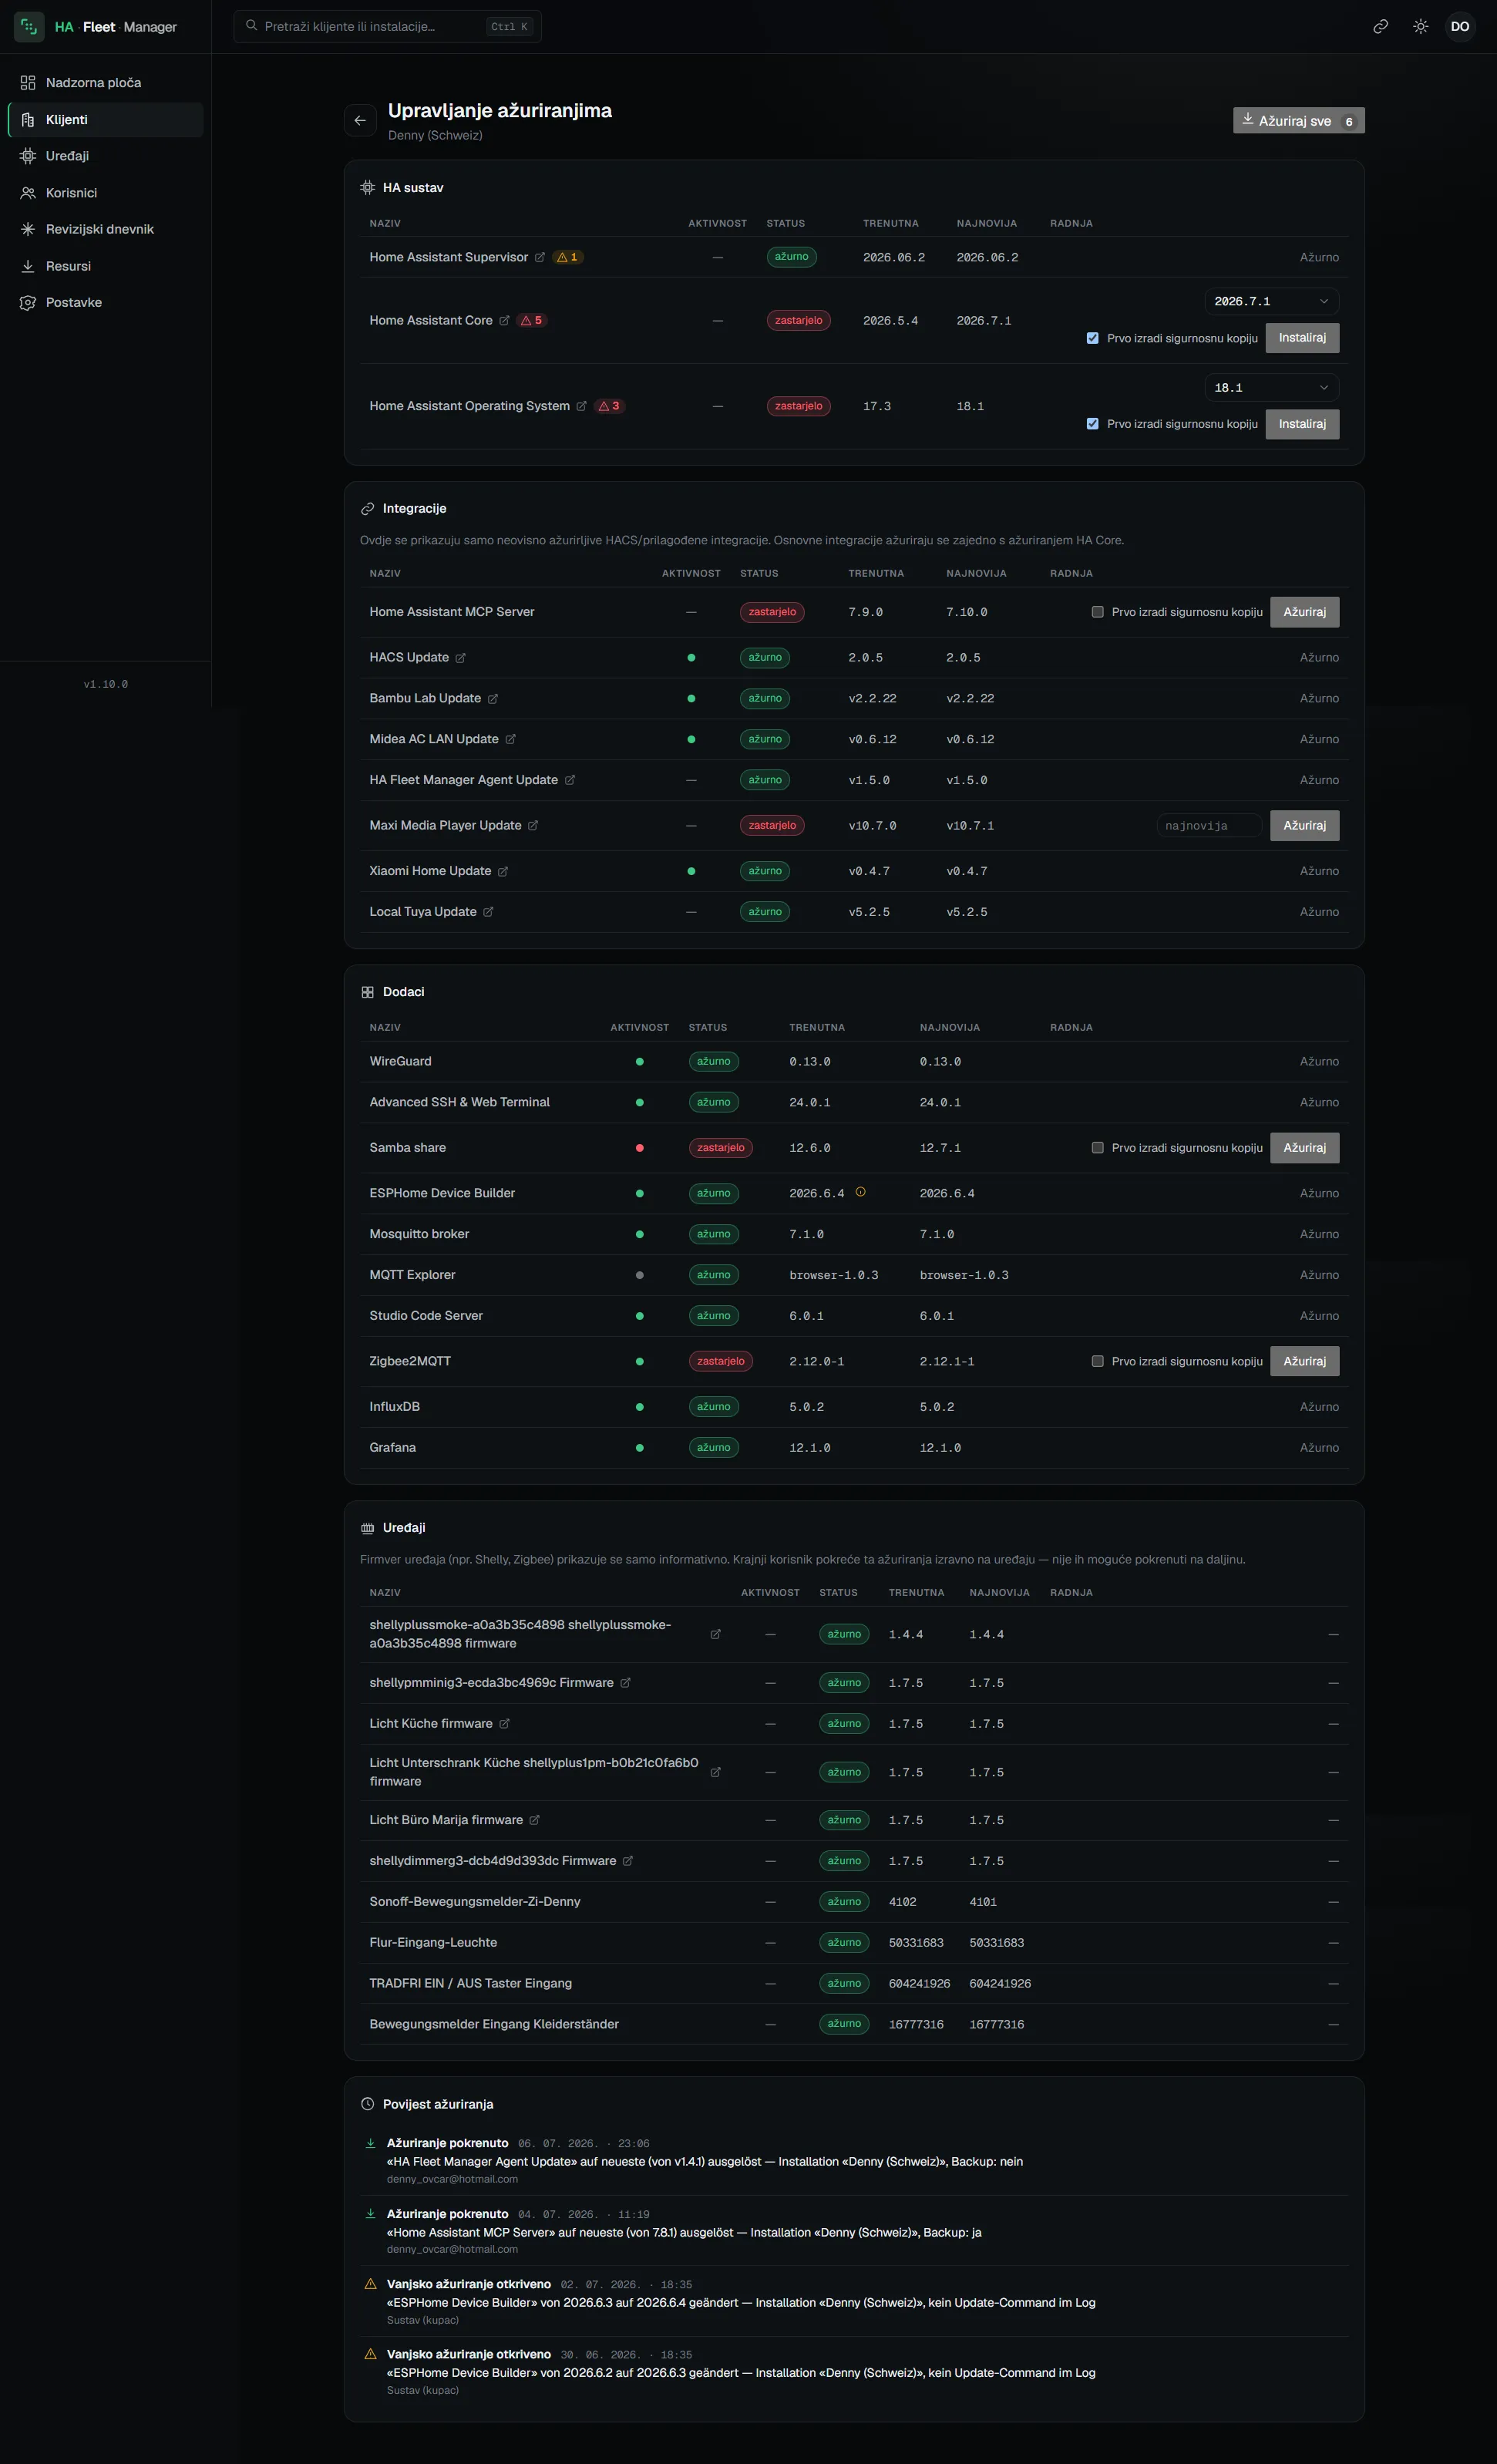Toggle the light/dark theme sun icon

(x=1420, y=27)
